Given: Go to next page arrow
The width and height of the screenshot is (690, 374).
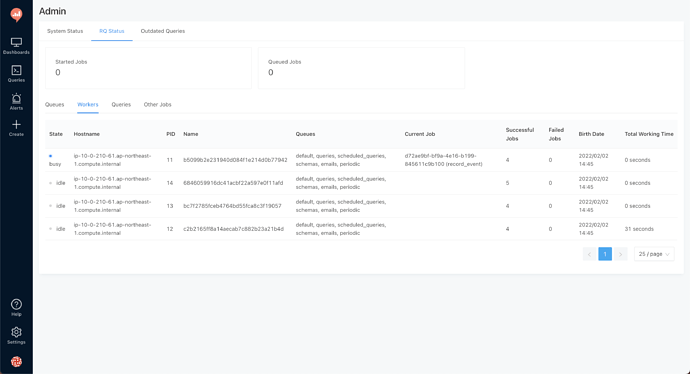Looking at the screenshot, I should coord(620,254).
